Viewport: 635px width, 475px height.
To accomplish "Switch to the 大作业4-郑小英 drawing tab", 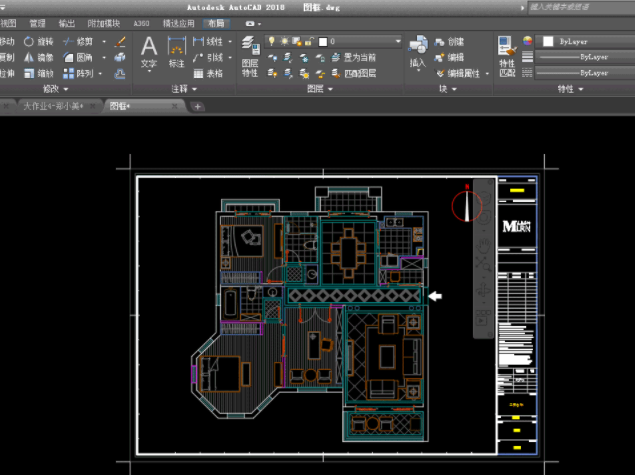I will 54,106.
